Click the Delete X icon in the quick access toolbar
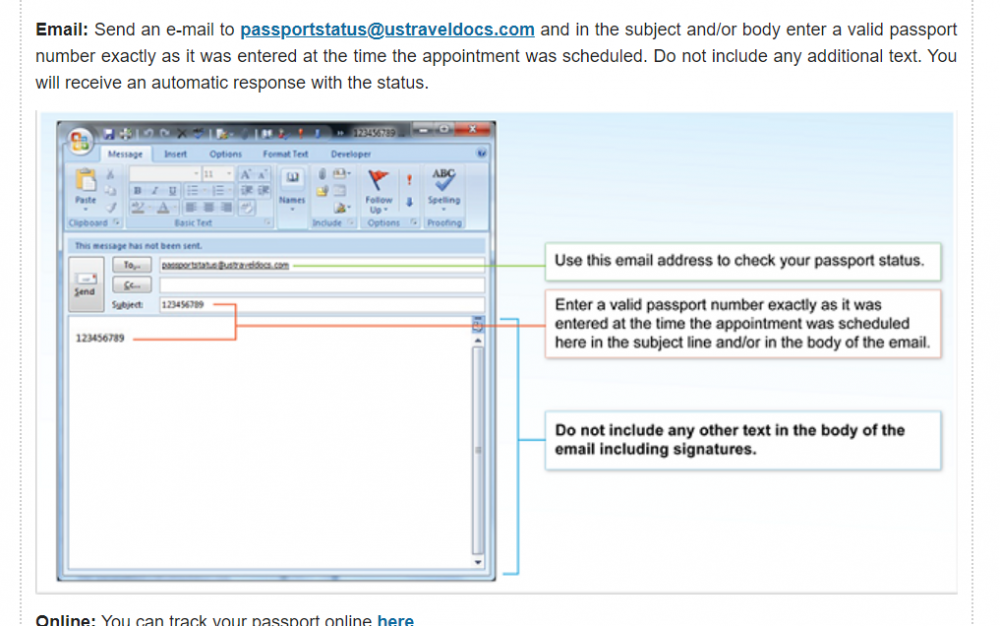This screenshot has width=1000, height=626. coord(182,133)
